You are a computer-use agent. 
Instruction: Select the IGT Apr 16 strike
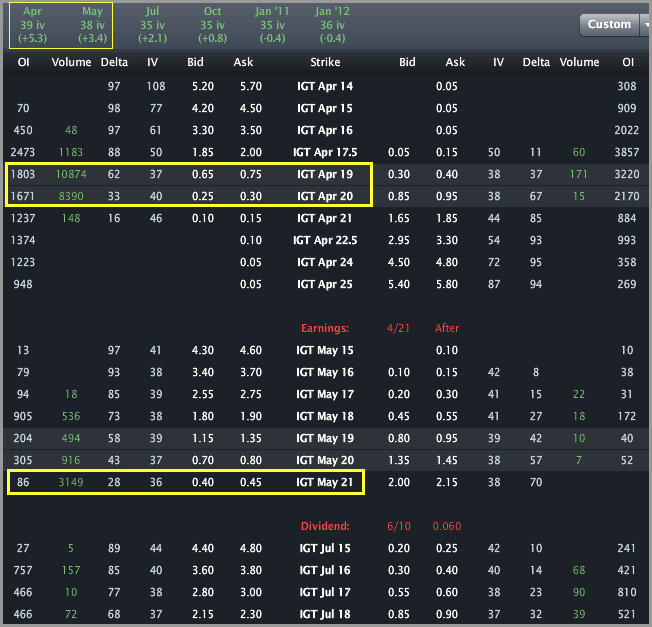tap(325, 131)
